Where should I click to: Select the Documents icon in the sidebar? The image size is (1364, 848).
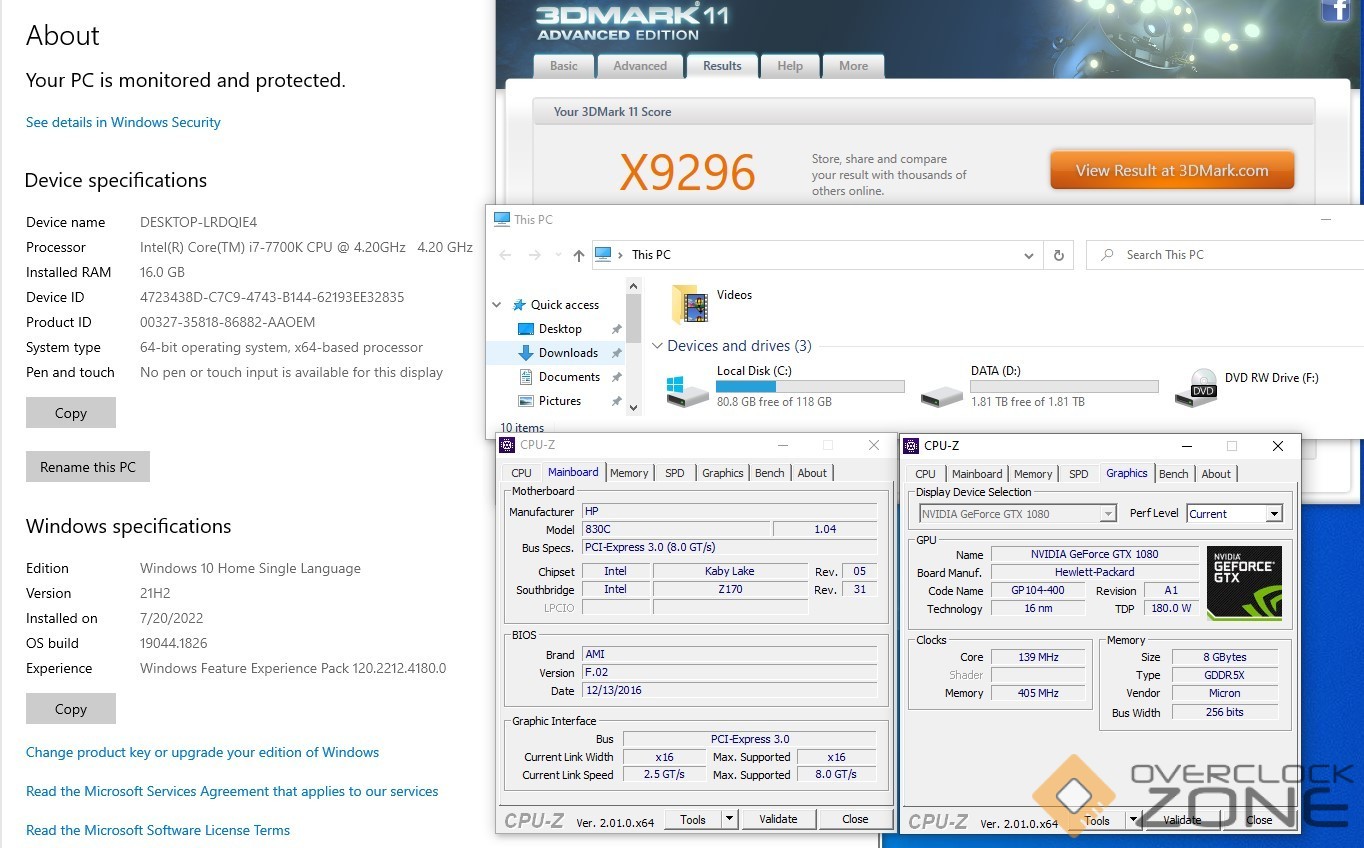[x=527, y=377]
